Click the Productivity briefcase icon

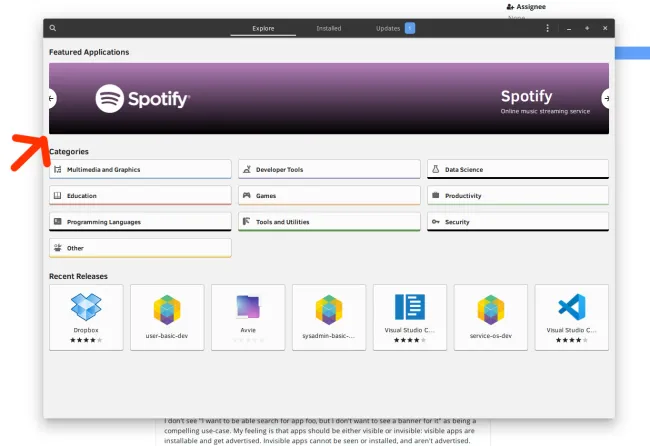436,195
